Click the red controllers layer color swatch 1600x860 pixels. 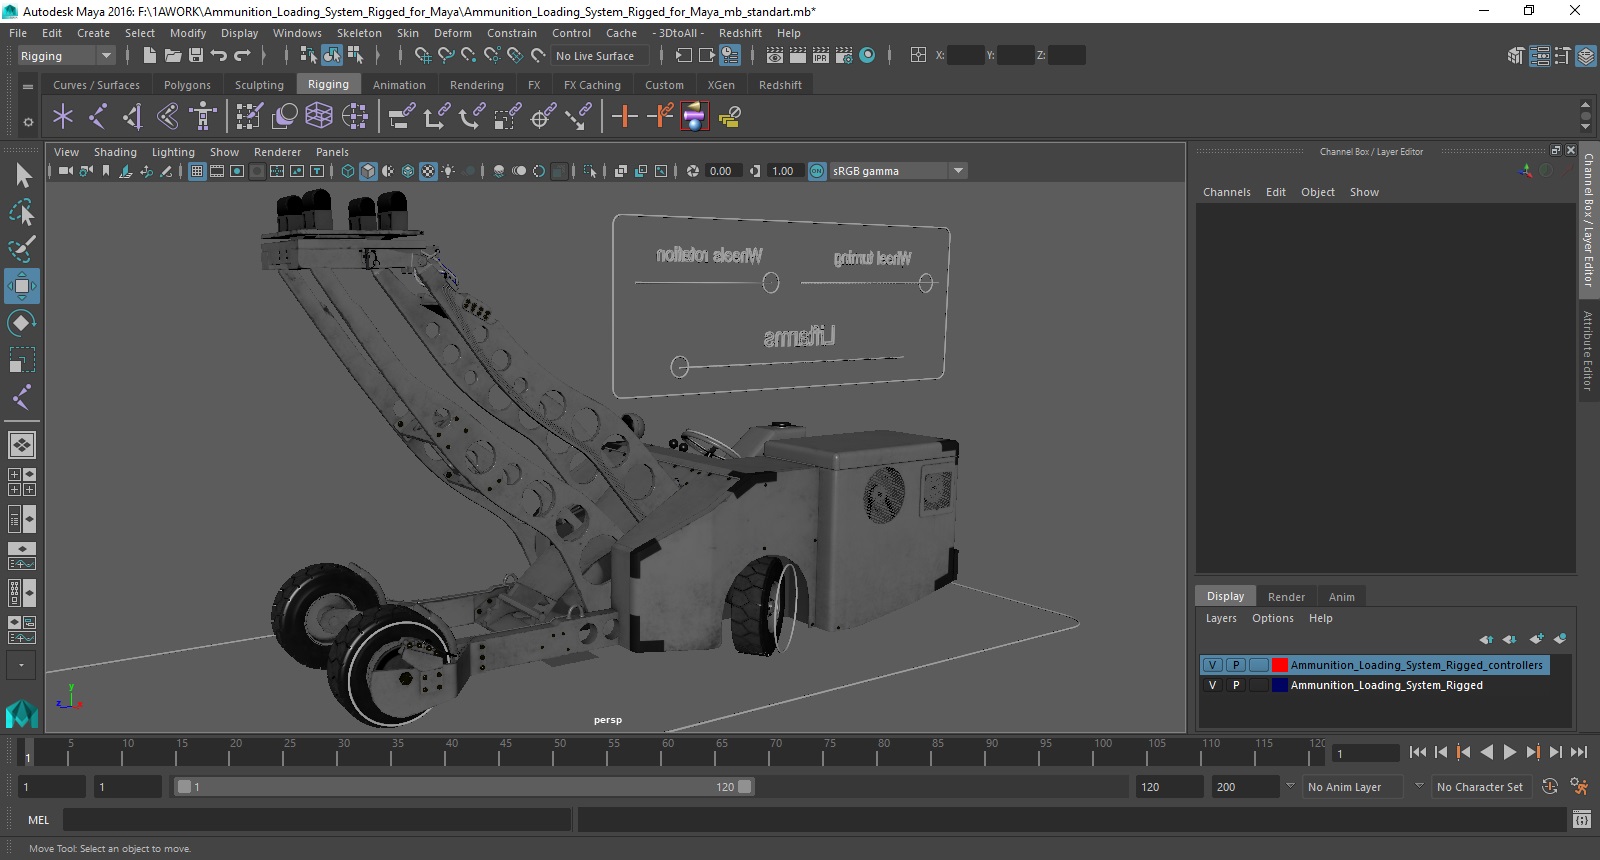tap(1279, 665)
